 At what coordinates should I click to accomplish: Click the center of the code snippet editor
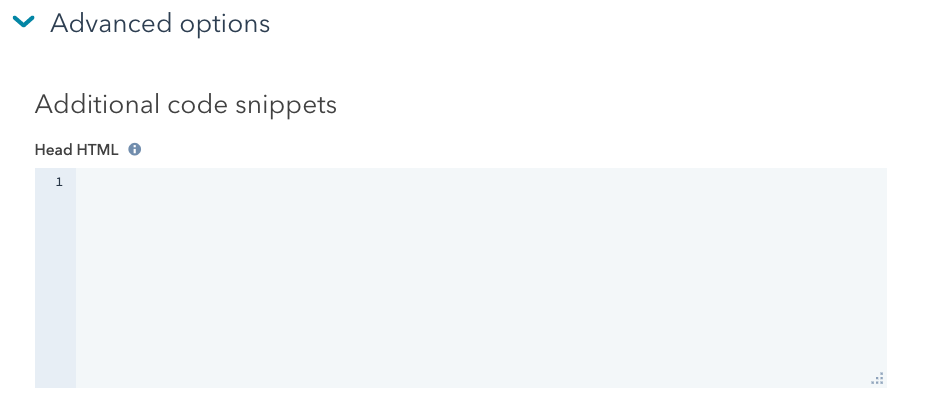[x=480, y=278]
